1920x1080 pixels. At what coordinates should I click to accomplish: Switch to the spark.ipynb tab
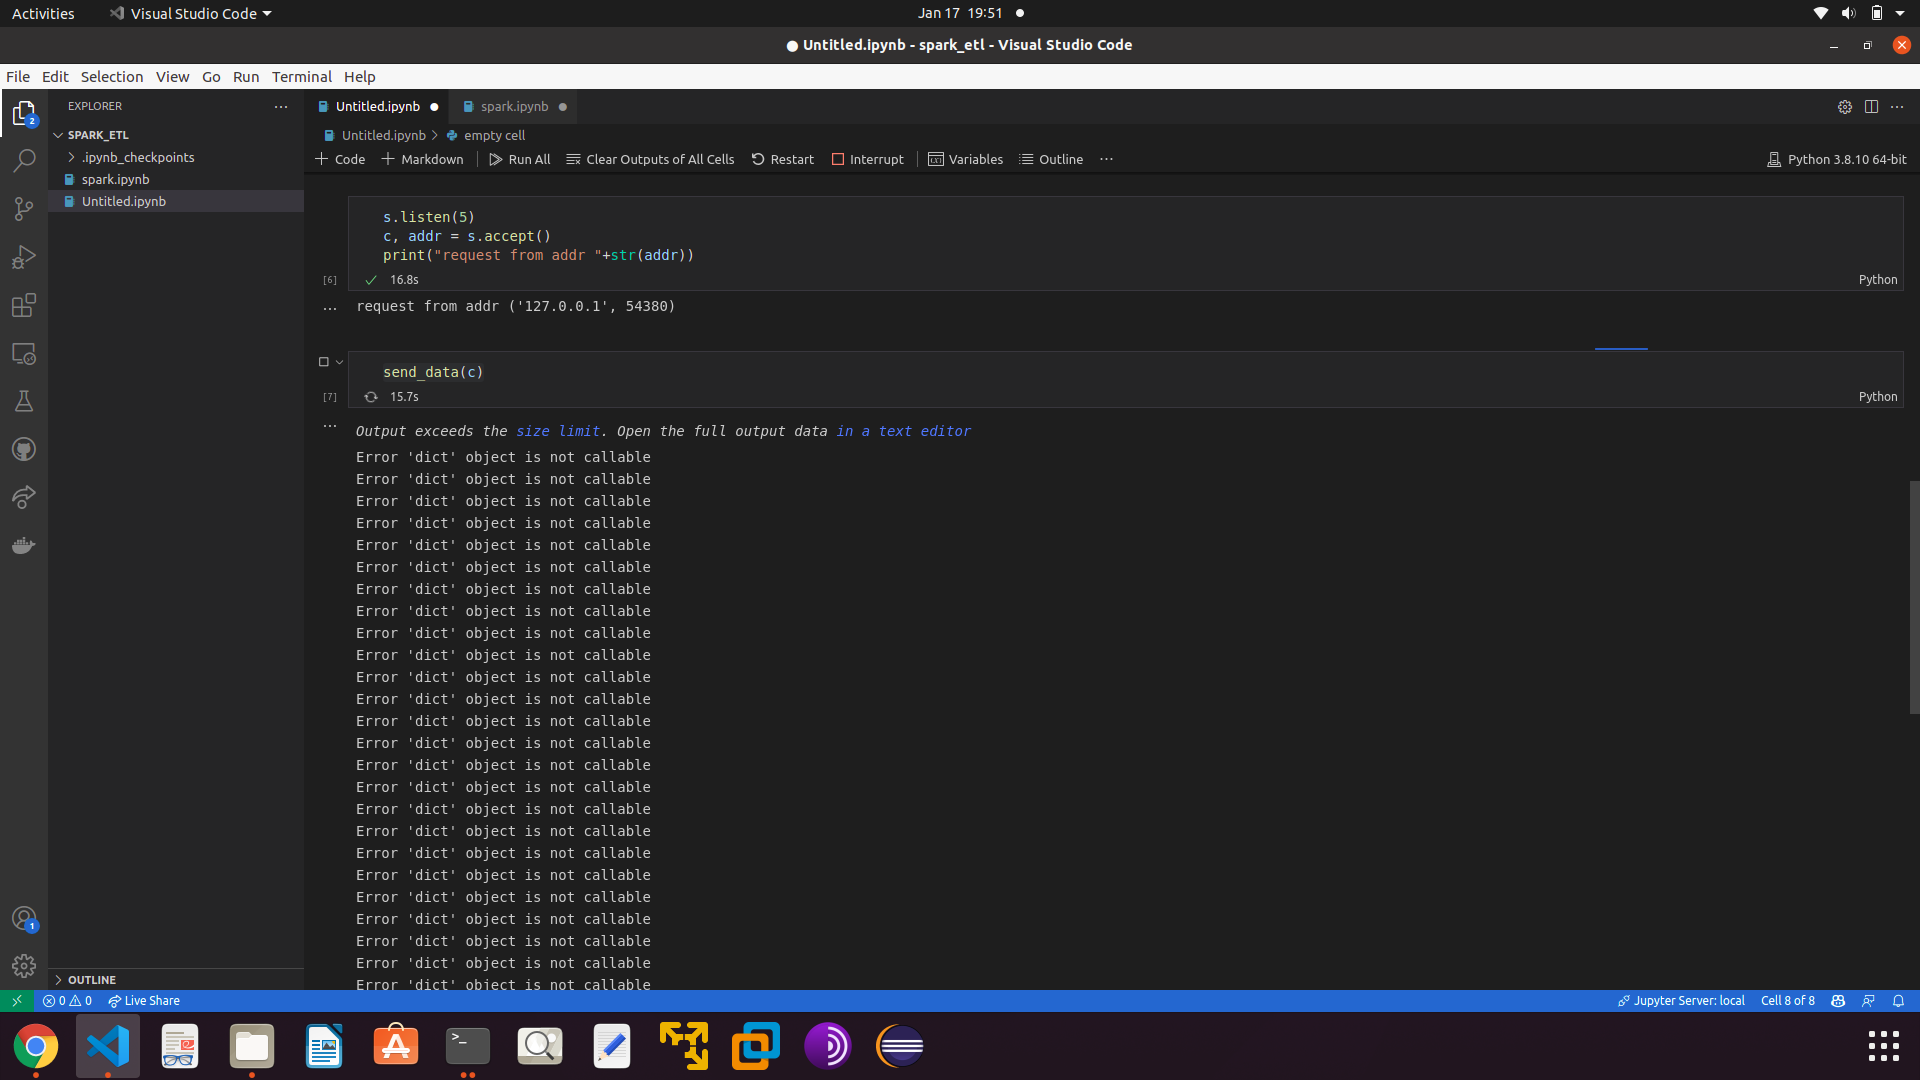coord(514,107)
